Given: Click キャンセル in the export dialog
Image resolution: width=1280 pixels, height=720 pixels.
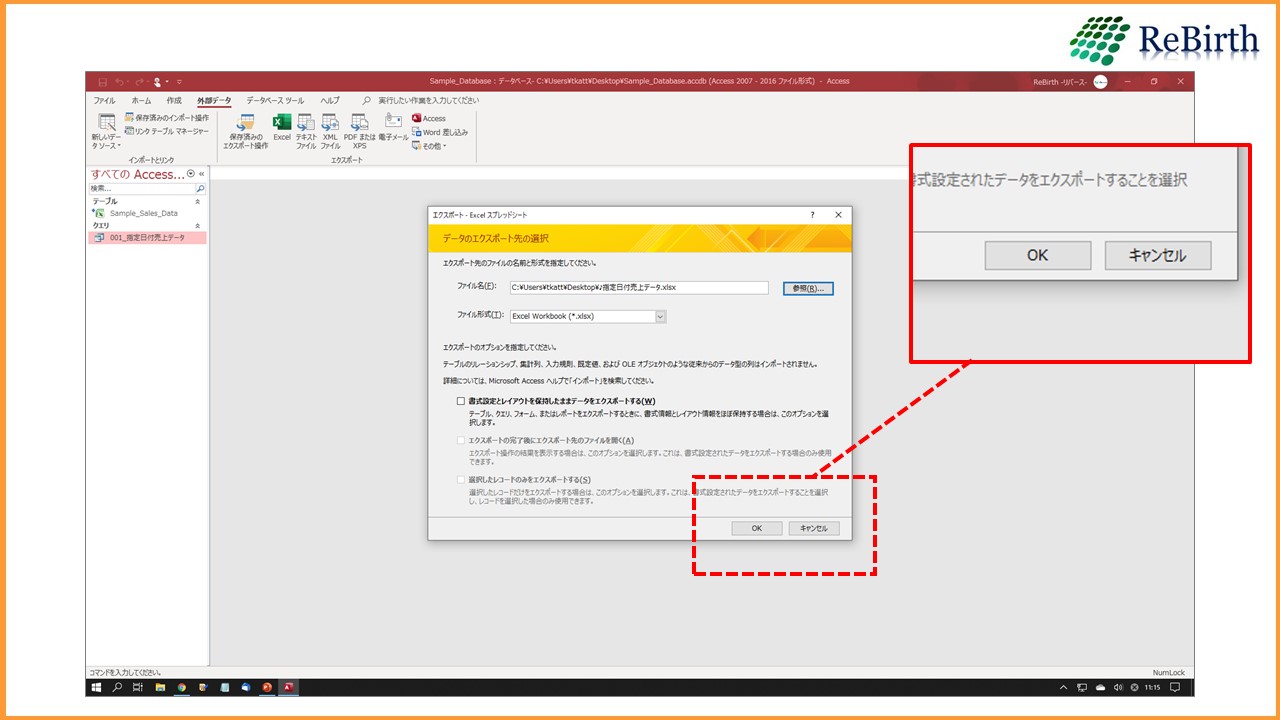Looking at the screenshot, I should (814, 528).
